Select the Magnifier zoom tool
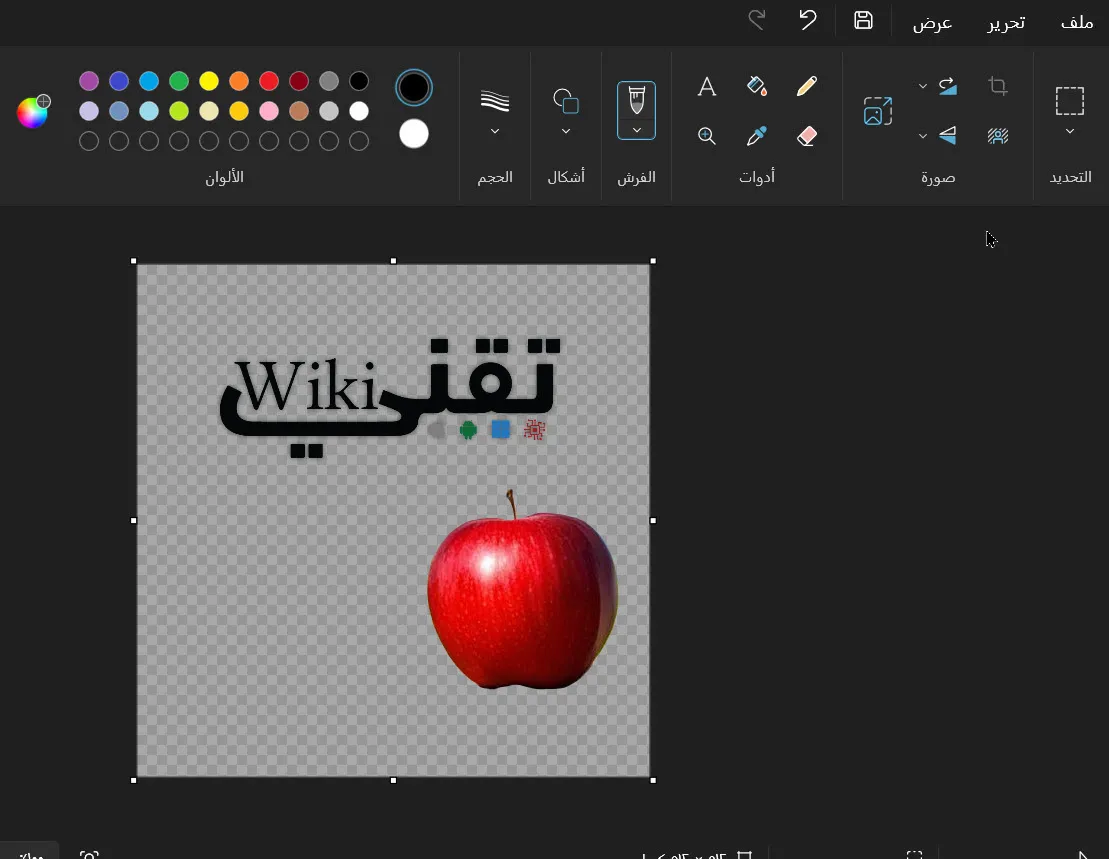Screen dimensions: 1109x859 [x=707, y=136]
